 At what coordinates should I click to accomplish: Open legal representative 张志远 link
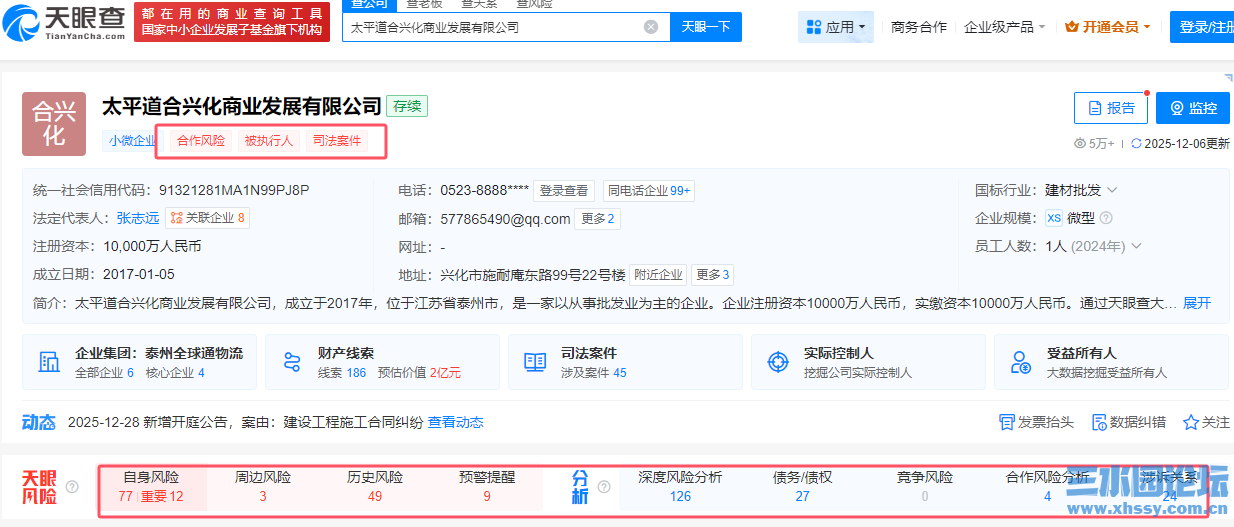138,218
